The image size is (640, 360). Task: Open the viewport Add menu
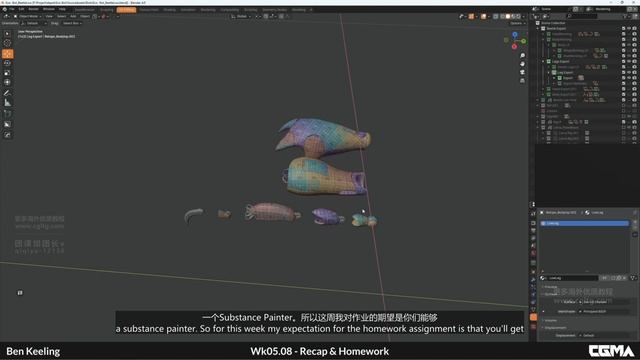73,16
